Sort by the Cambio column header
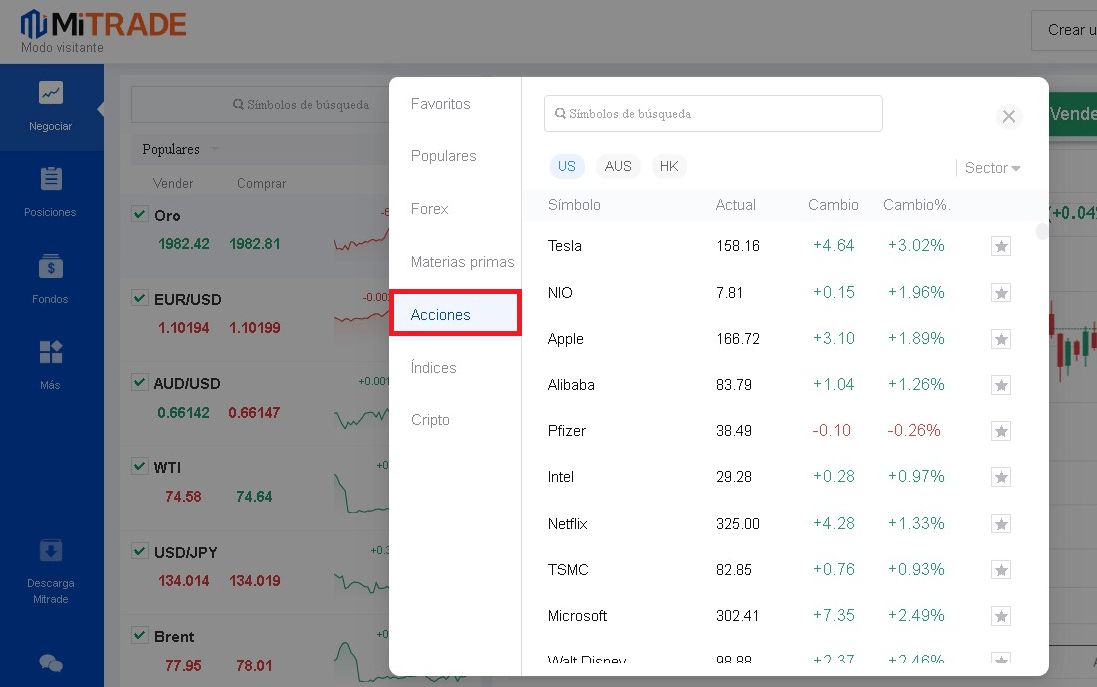 click(x=833, y=205)
